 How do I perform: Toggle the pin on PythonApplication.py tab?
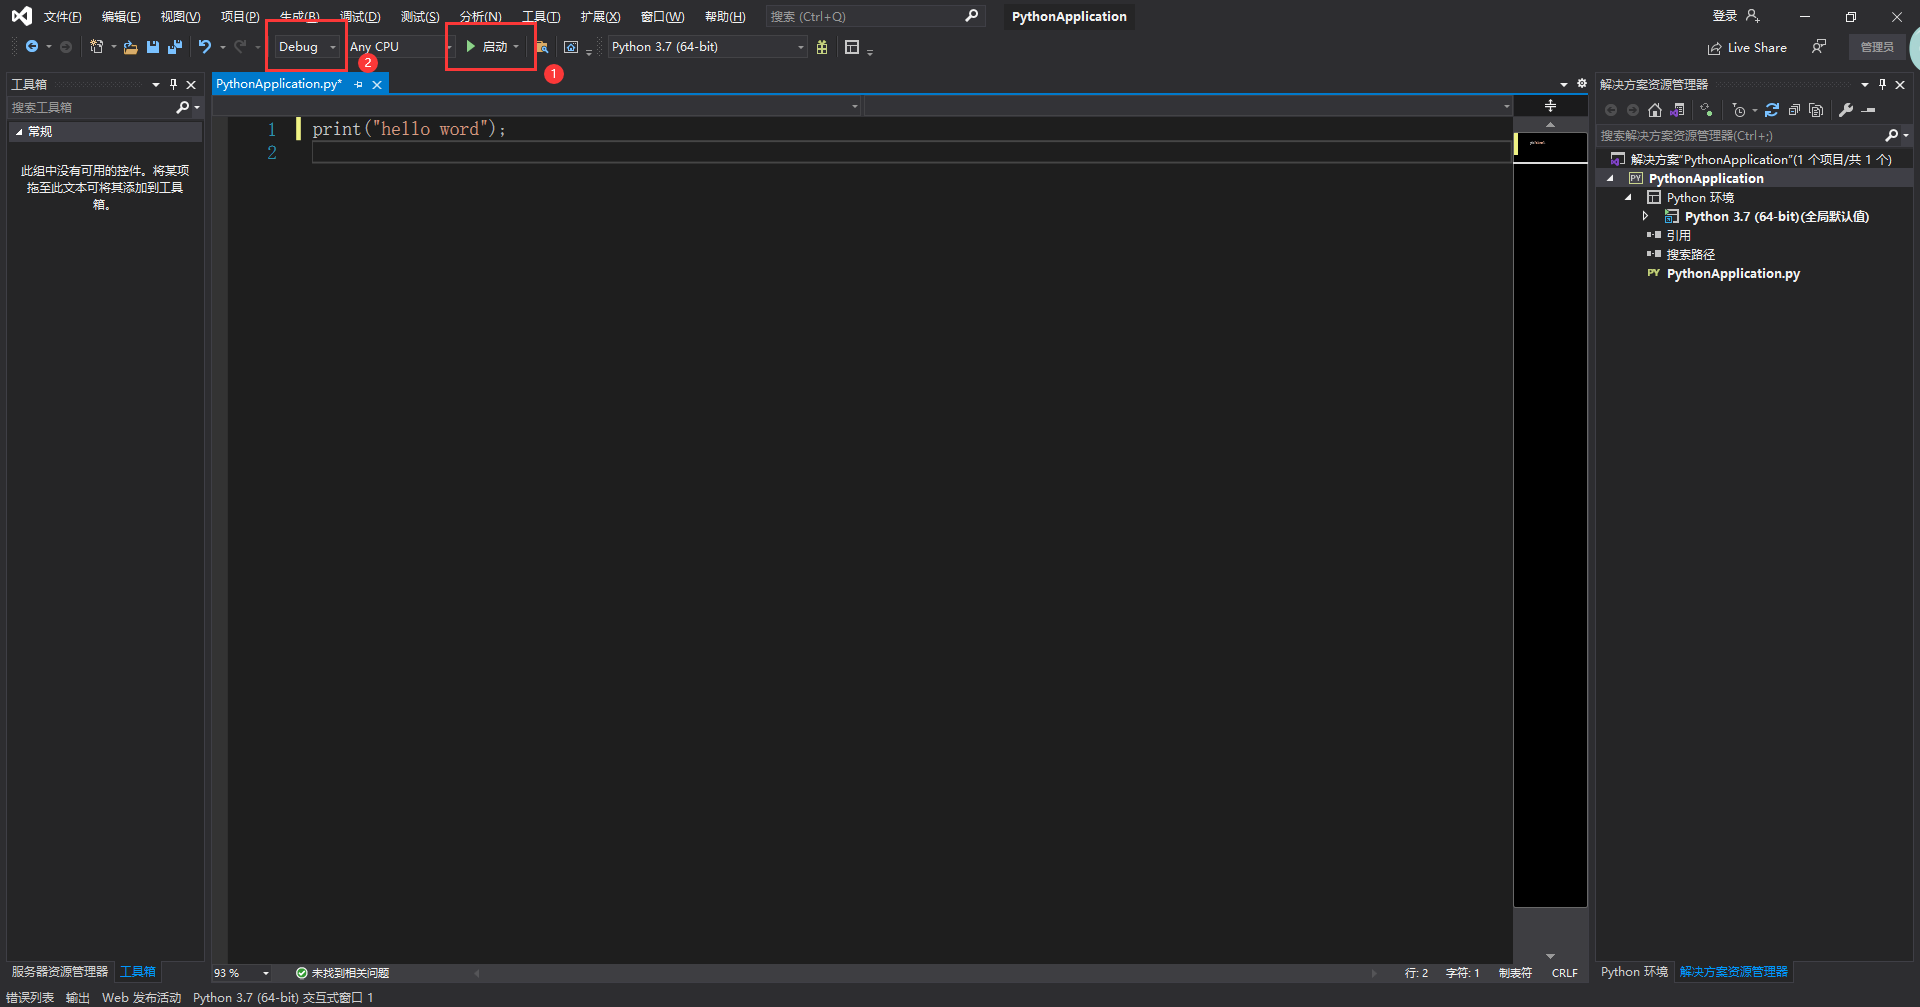point(358,84)
